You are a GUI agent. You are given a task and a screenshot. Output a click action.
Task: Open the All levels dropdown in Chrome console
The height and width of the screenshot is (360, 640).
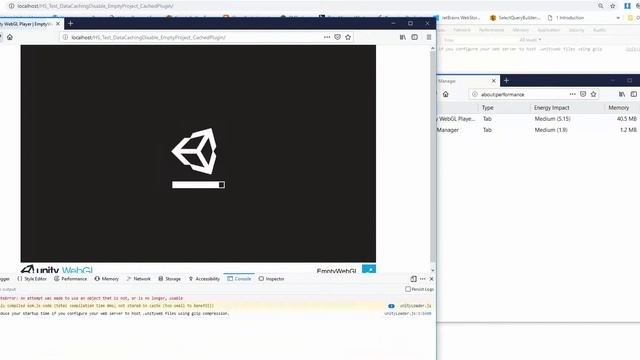530,40
